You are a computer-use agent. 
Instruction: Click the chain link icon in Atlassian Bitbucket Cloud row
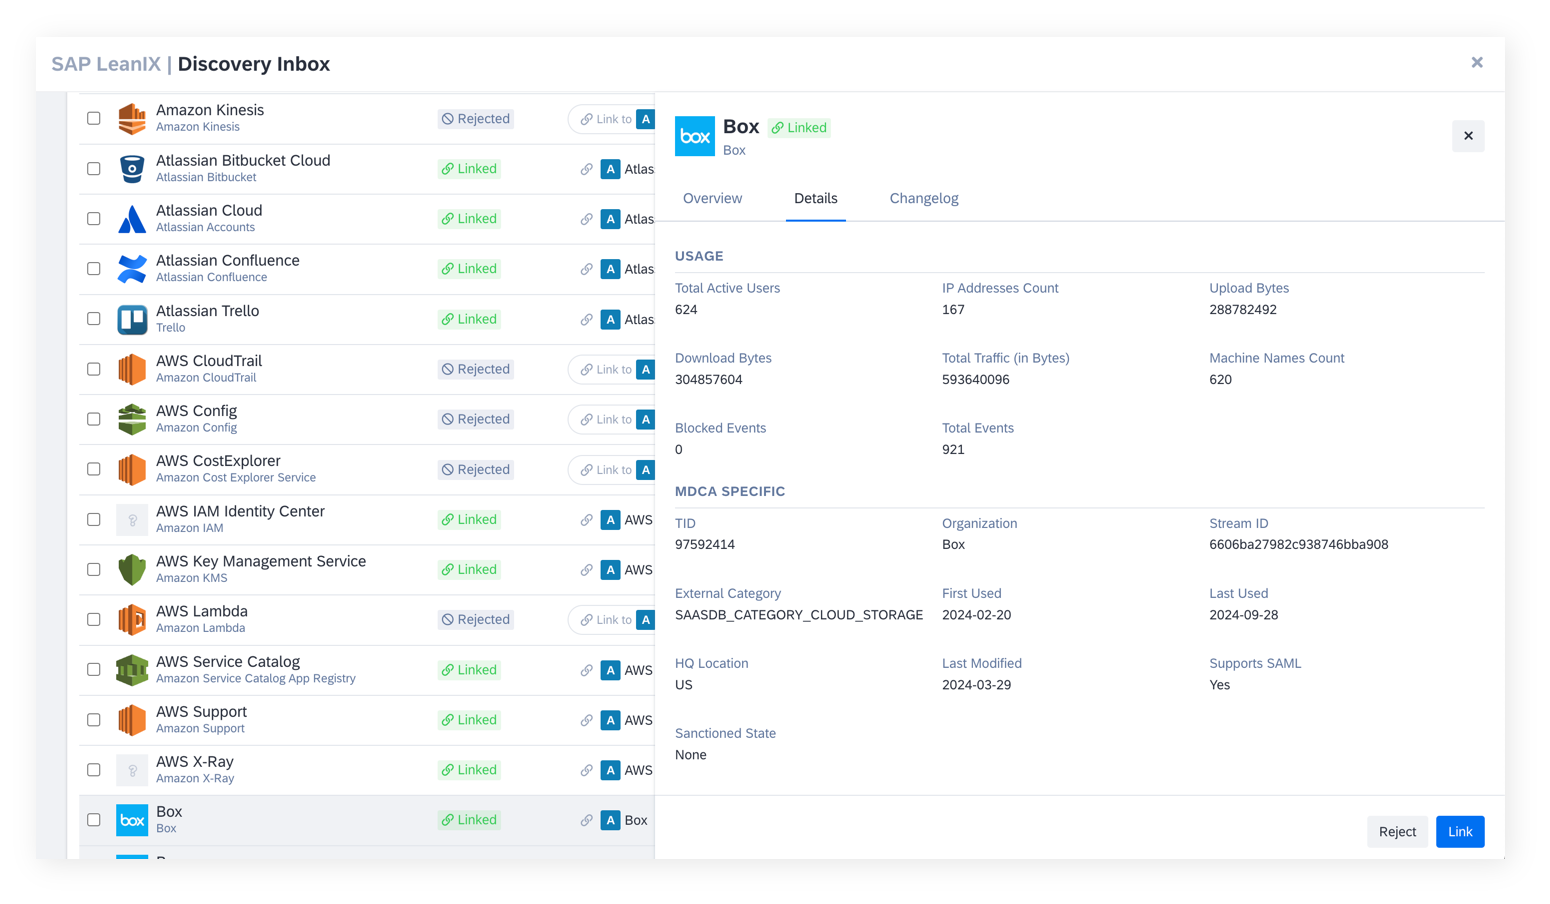click(587, 169)
